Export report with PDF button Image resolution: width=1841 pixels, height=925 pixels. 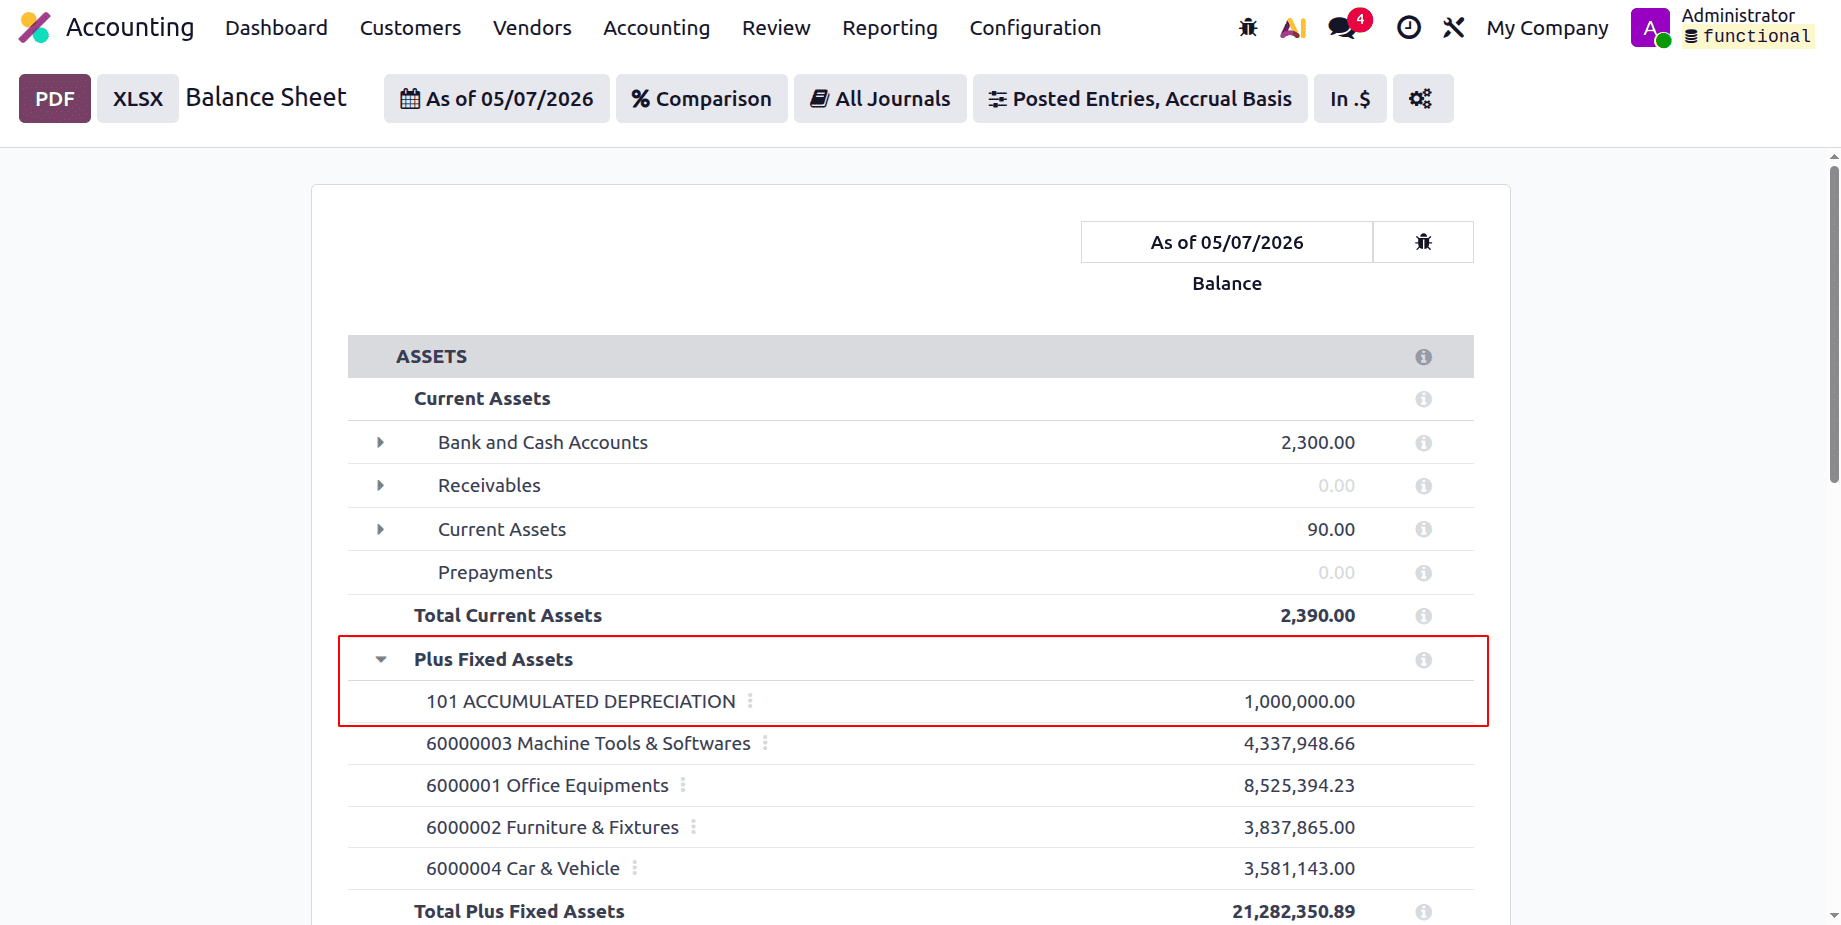55,98
